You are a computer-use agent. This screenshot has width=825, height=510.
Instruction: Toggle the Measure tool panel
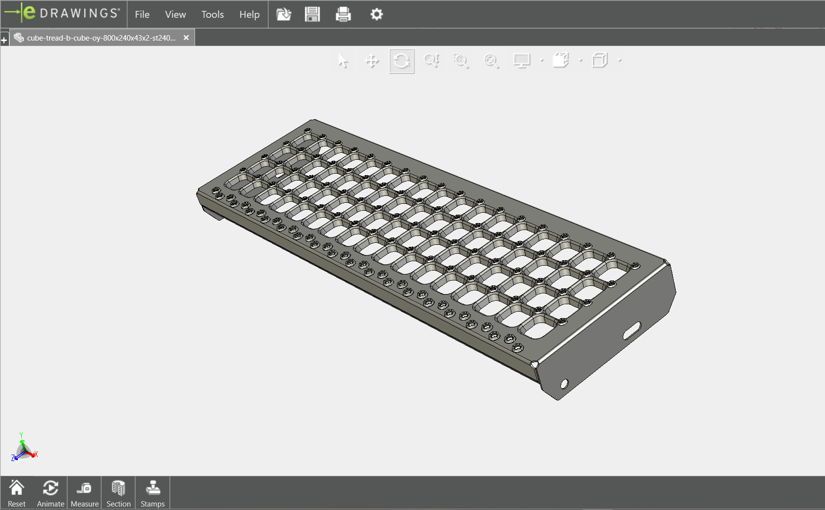(x=84, y=492)
